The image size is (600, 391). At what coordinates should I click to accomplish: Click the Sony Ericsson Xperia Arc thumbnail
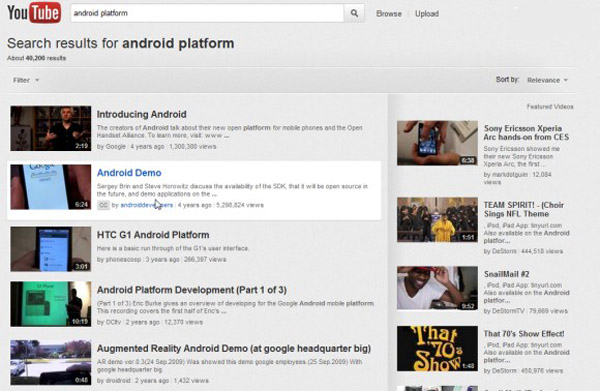(x=437, y=143)
